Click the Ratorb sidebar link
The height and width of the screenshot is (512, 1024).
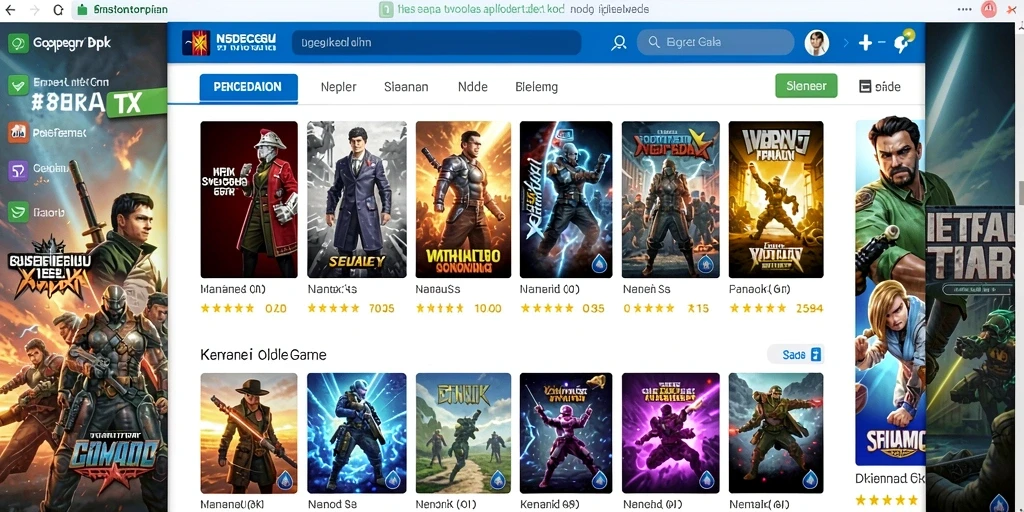point(48,212)
